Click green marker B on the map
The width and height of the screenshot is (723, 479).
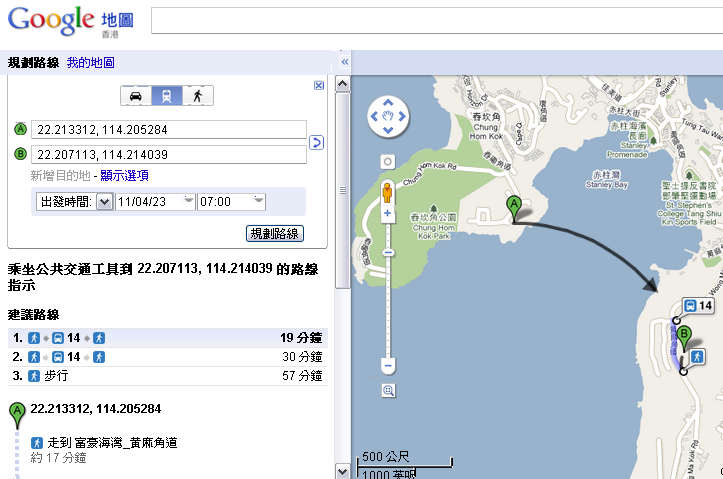click(x=684, y=339)
